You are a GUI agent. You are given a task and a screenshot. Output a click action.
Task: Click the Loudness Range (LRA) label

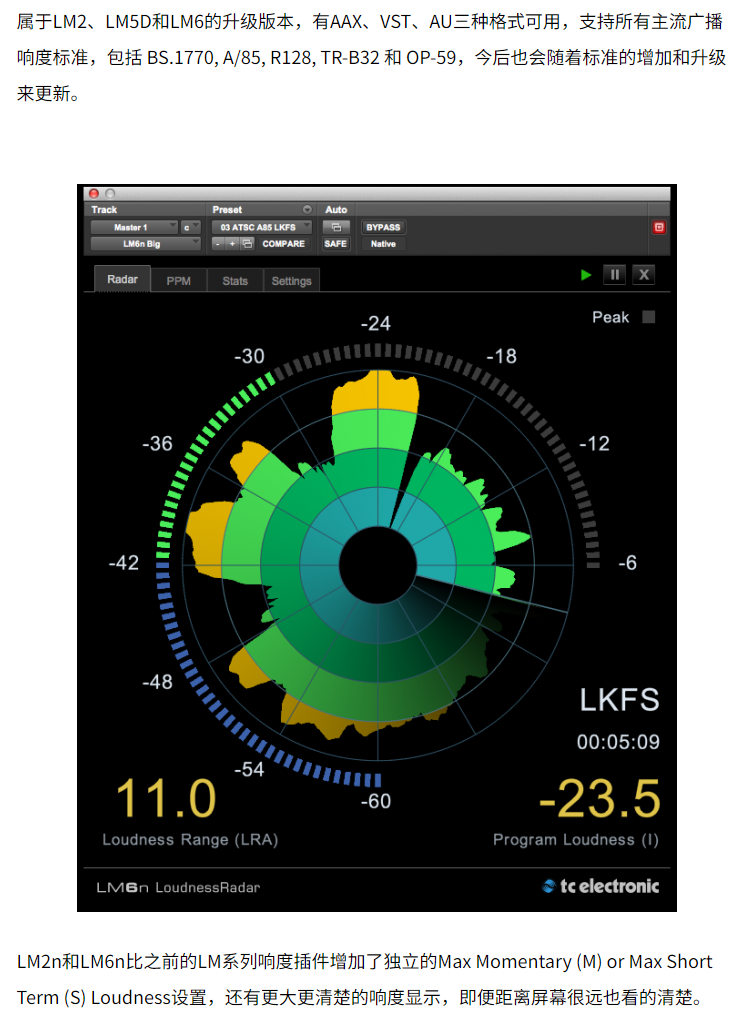coord(190,839)
